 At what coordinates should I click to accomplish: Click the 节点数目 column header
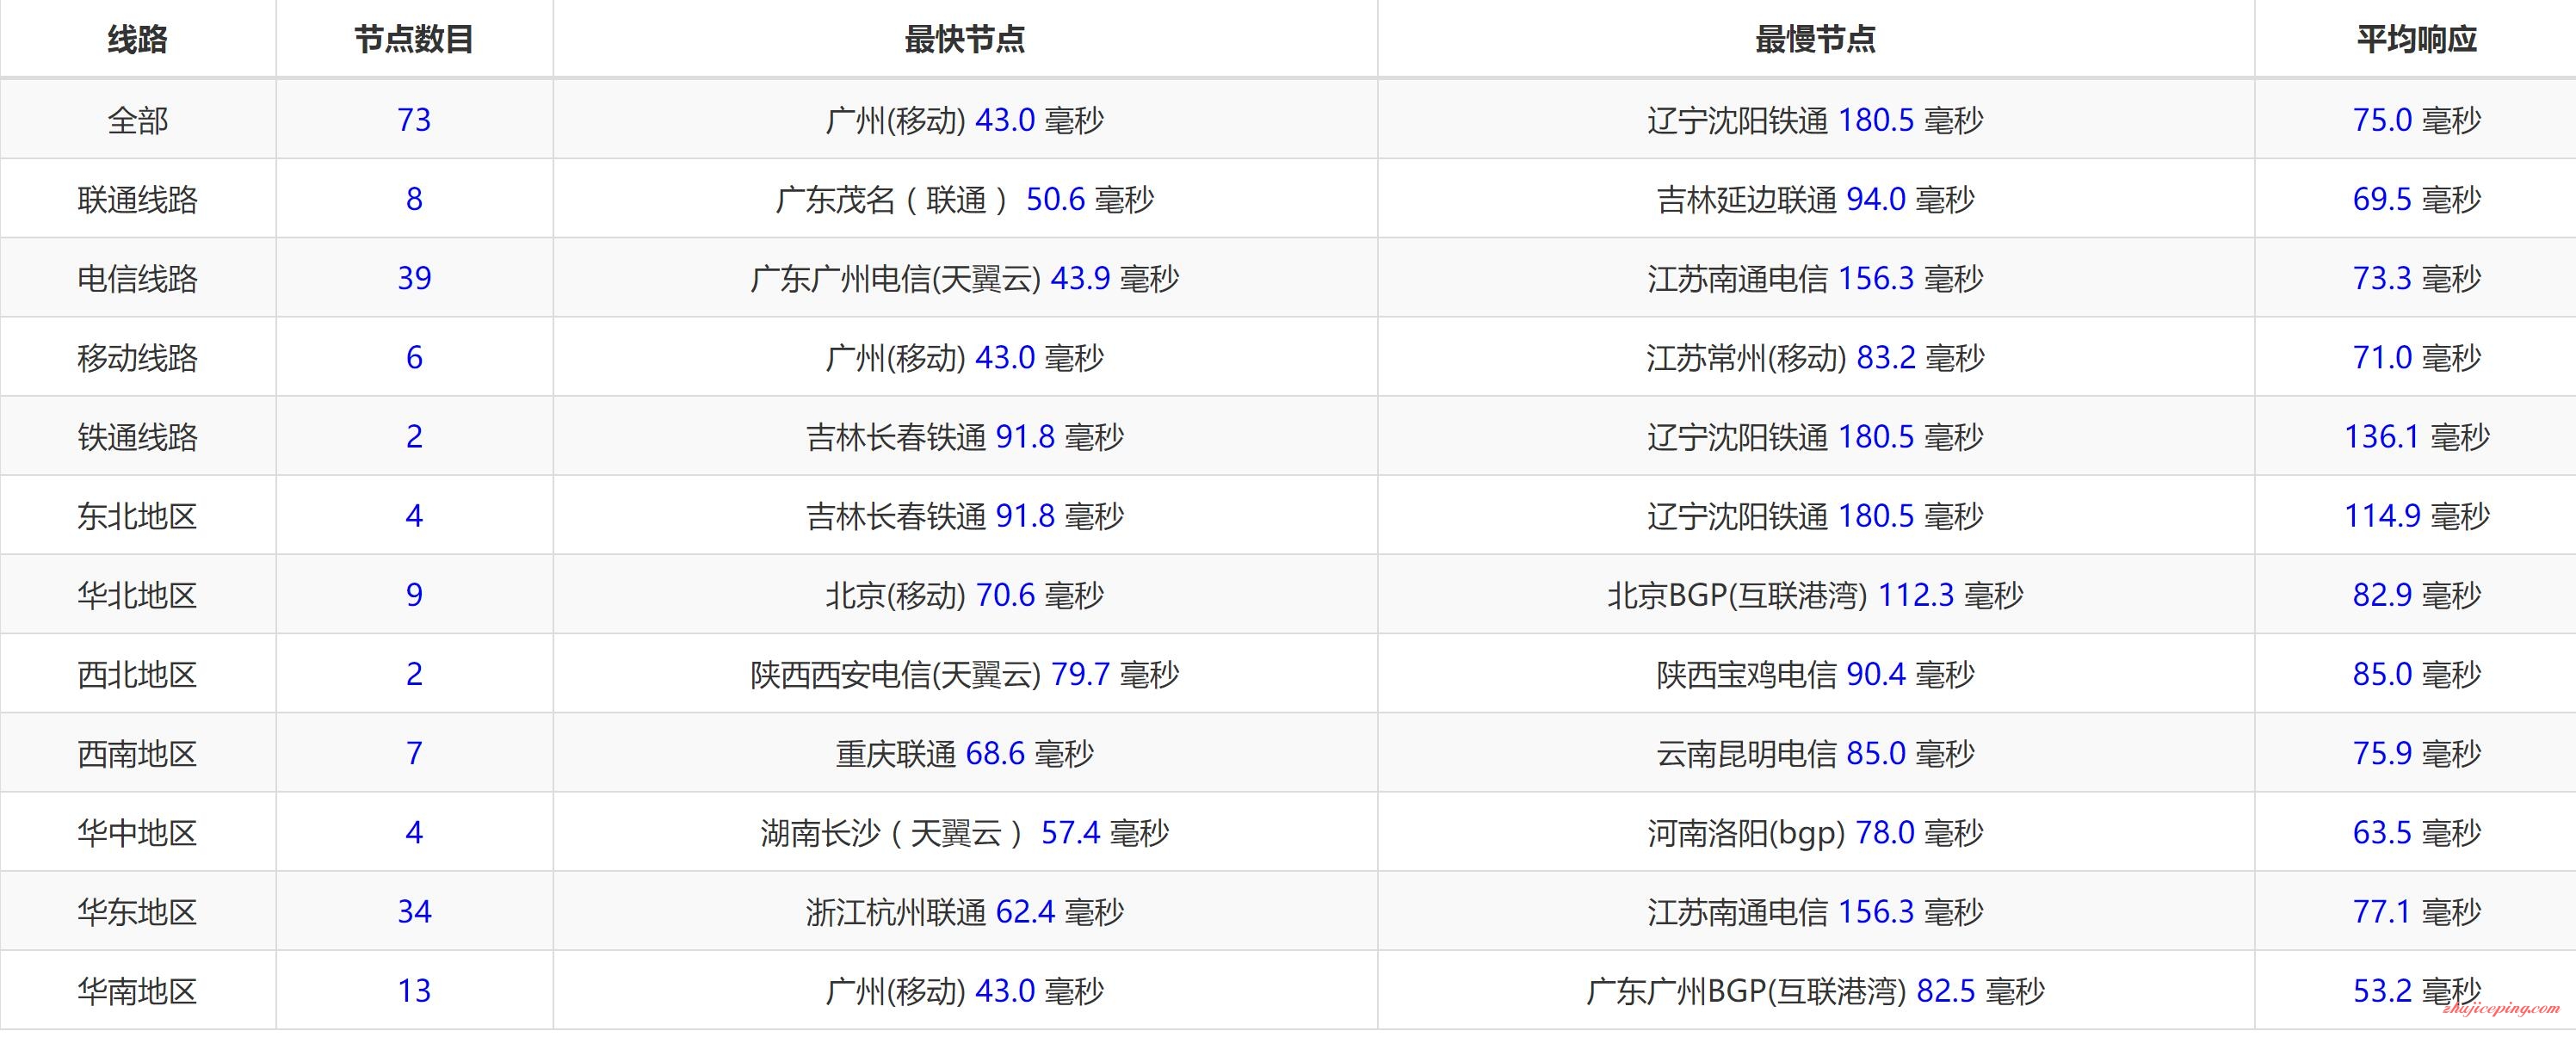pos(414,40)
